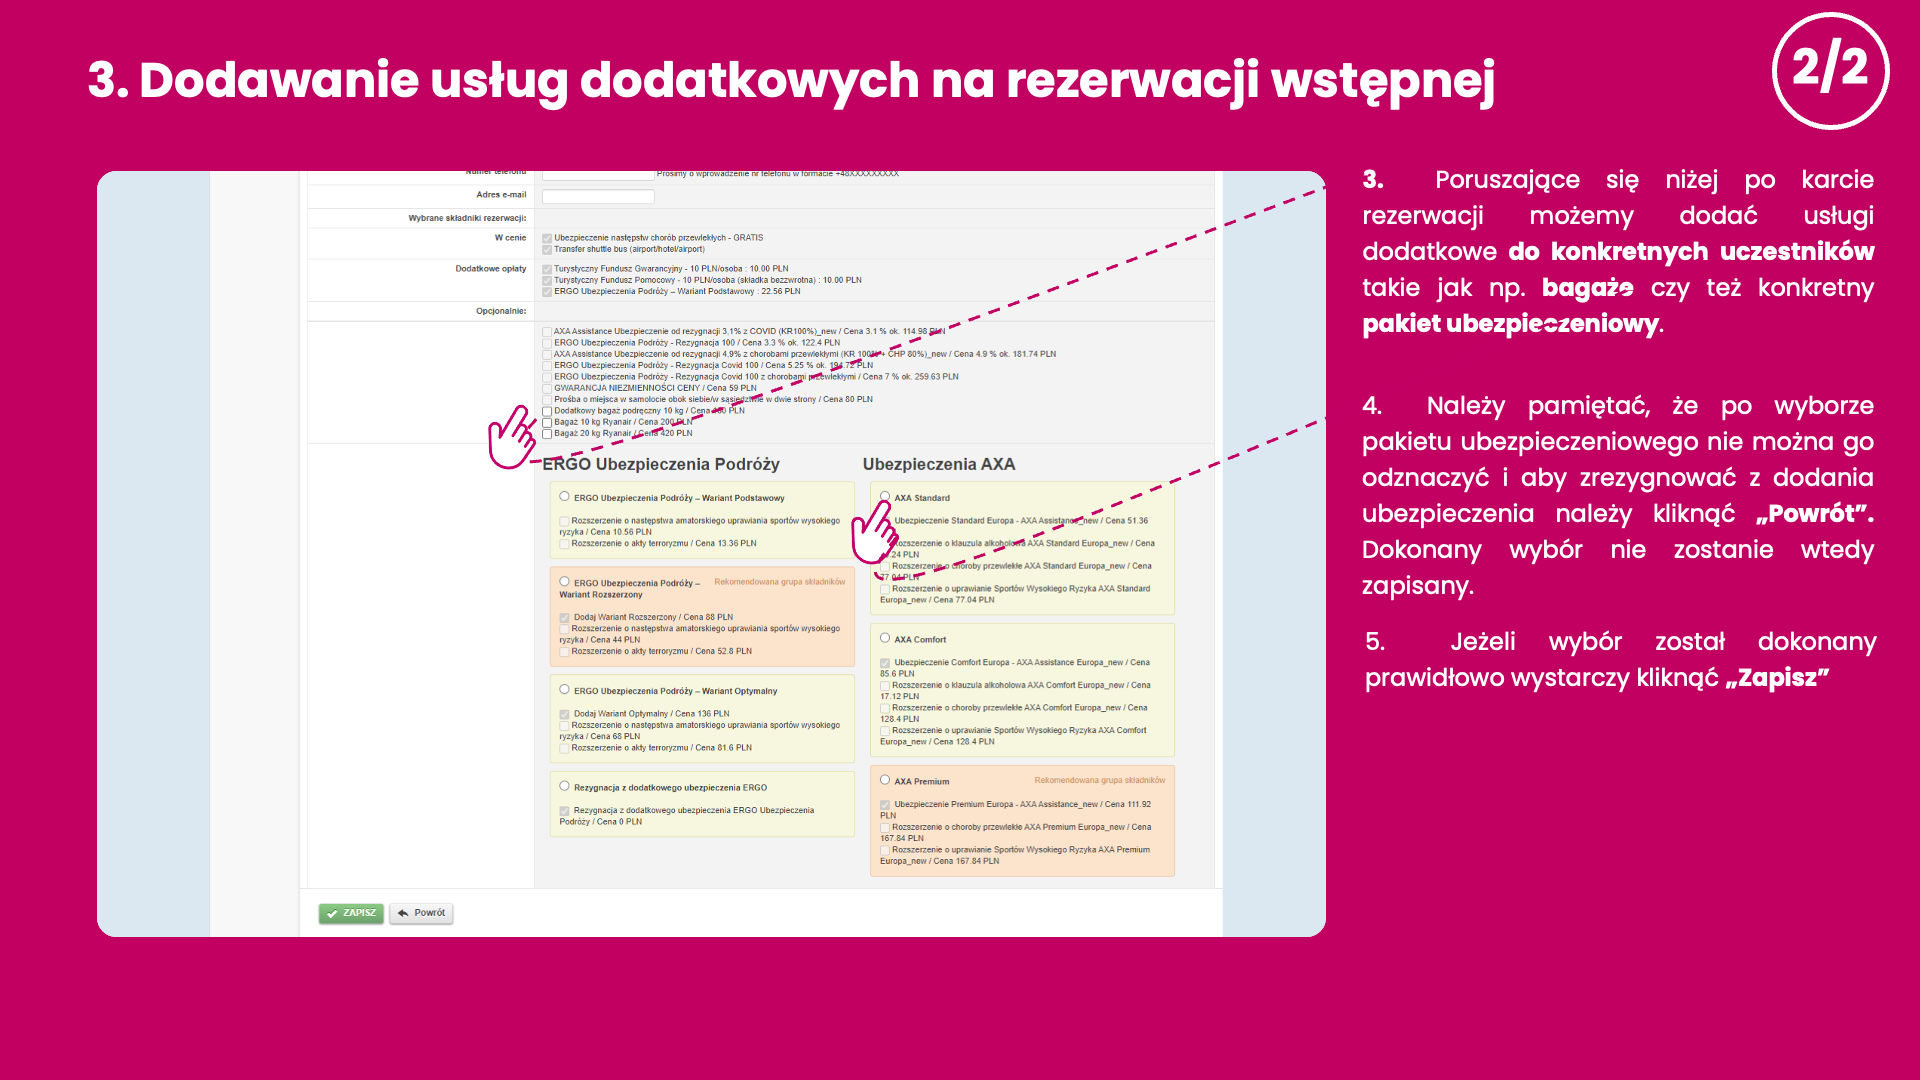
Task: Toggle Turystyczny Fundusz Gwarancyjny 10 PLN checkbox
Action: point(547,270)
